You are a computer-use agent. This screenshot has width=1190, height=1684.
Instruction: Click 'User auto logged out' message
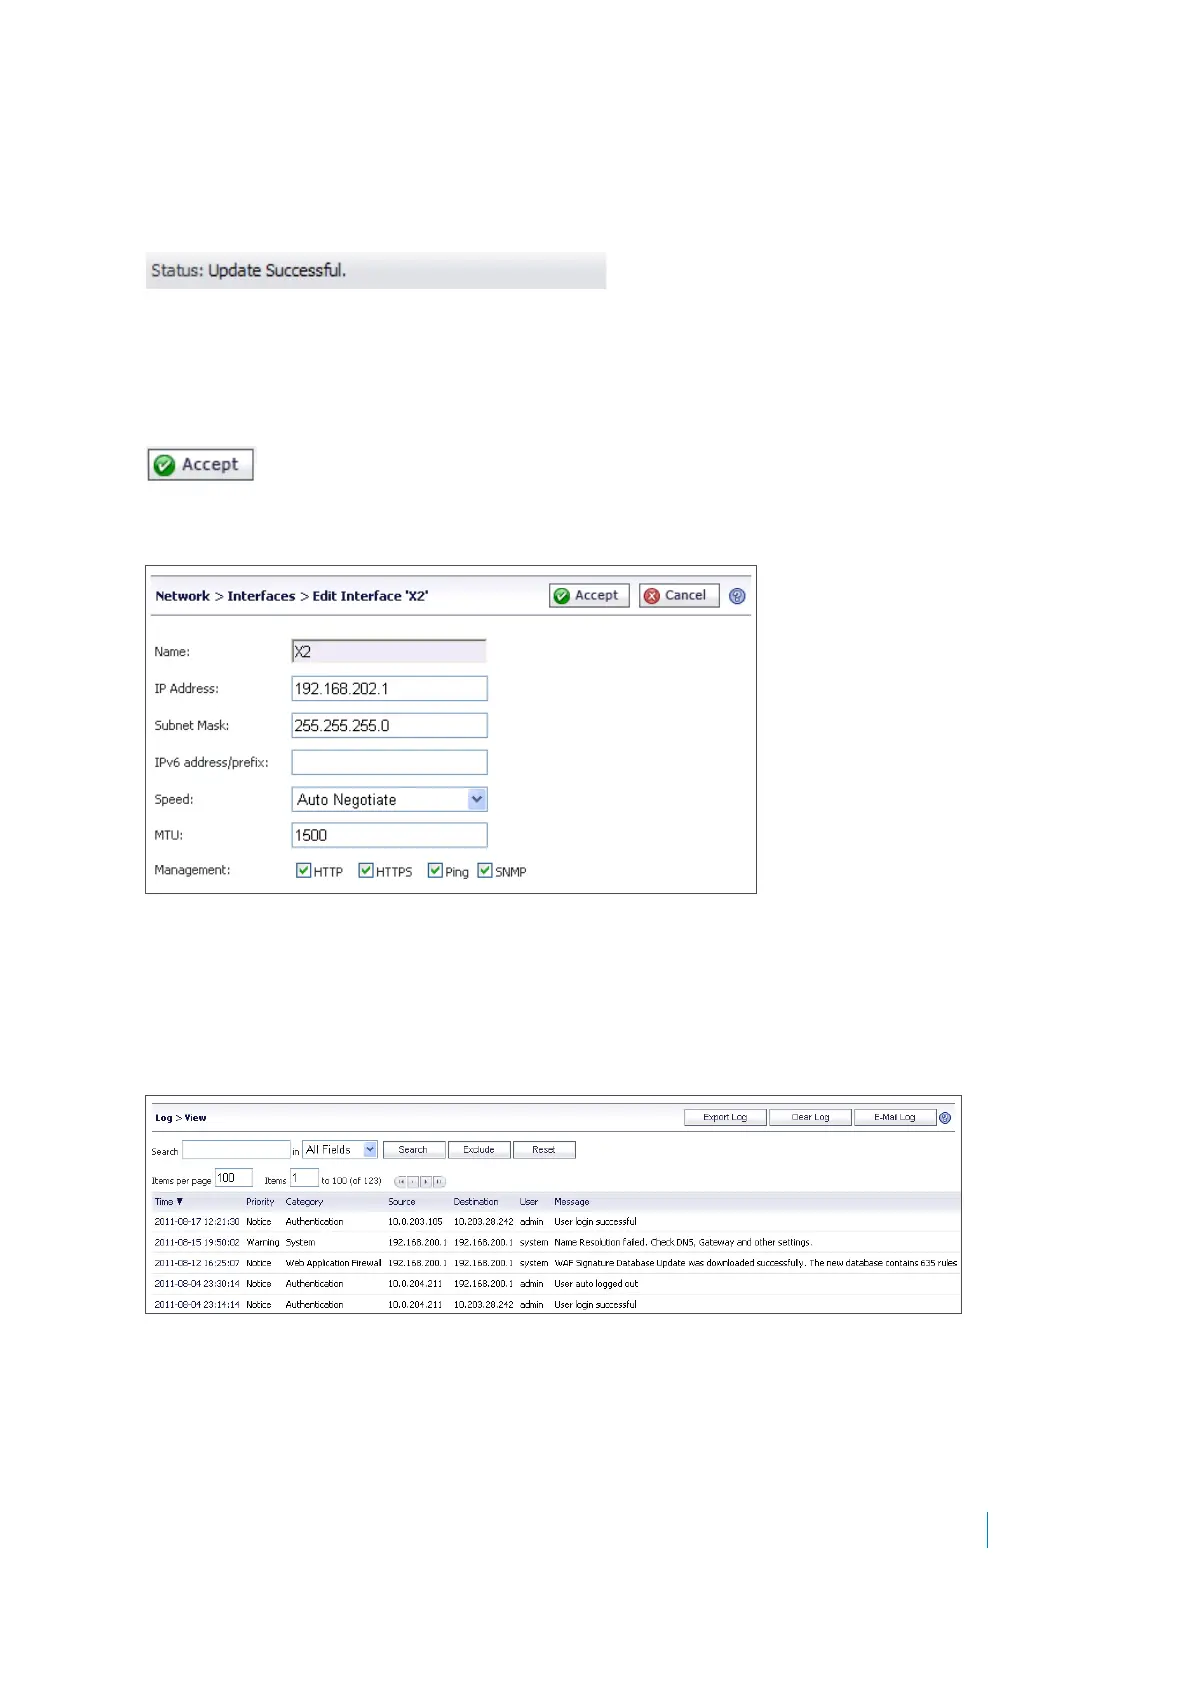[x=596, y=1284]
